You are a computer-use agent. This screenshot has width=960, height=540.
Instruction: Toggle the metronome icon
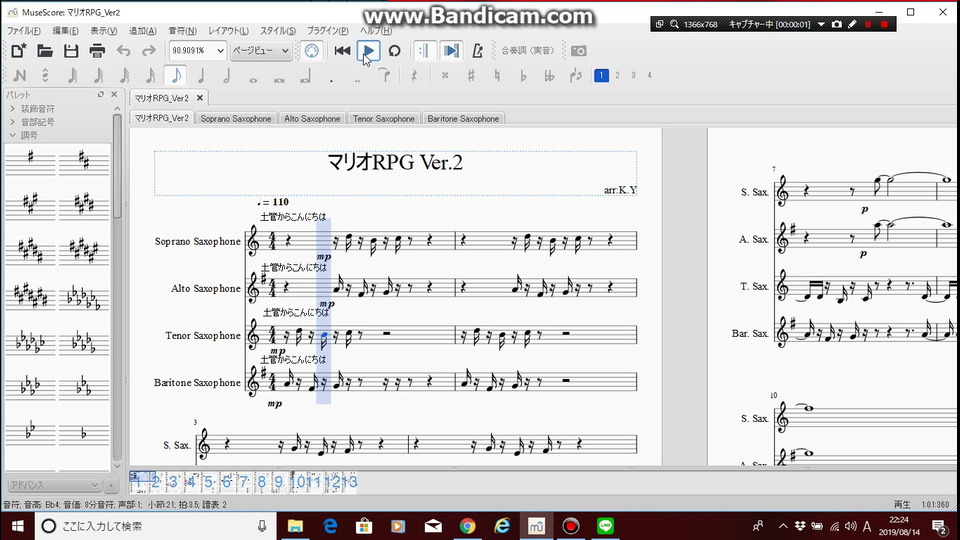(x=478, y=51)
